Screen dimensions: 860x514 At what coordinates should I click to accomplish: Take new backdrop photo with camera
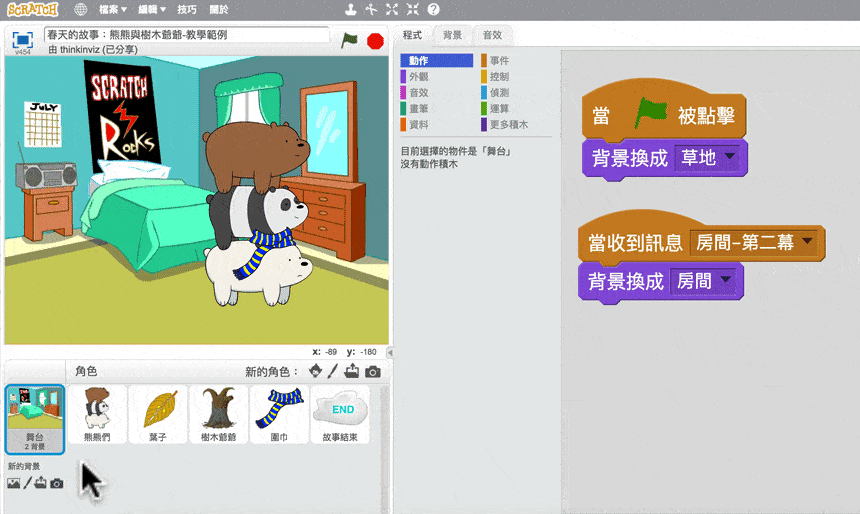pyautogui.click(x=56, y=483)
